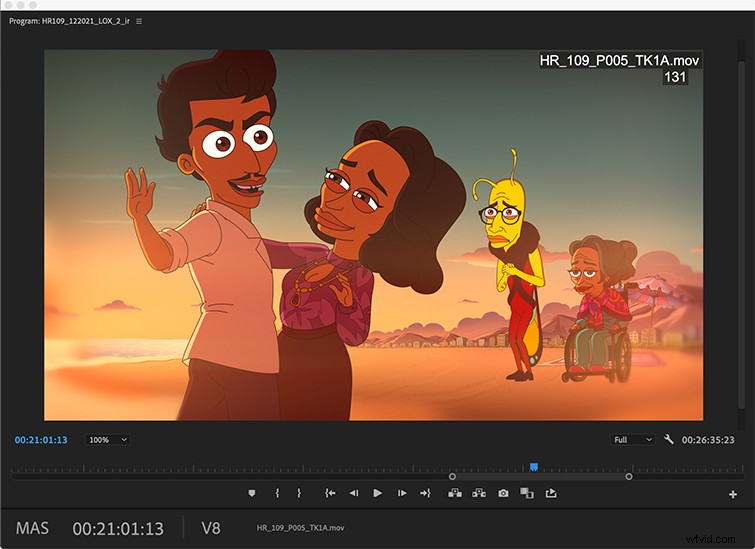Play the program monitor video
Viewport: 755px width, 549px height.
click(378, 493)
